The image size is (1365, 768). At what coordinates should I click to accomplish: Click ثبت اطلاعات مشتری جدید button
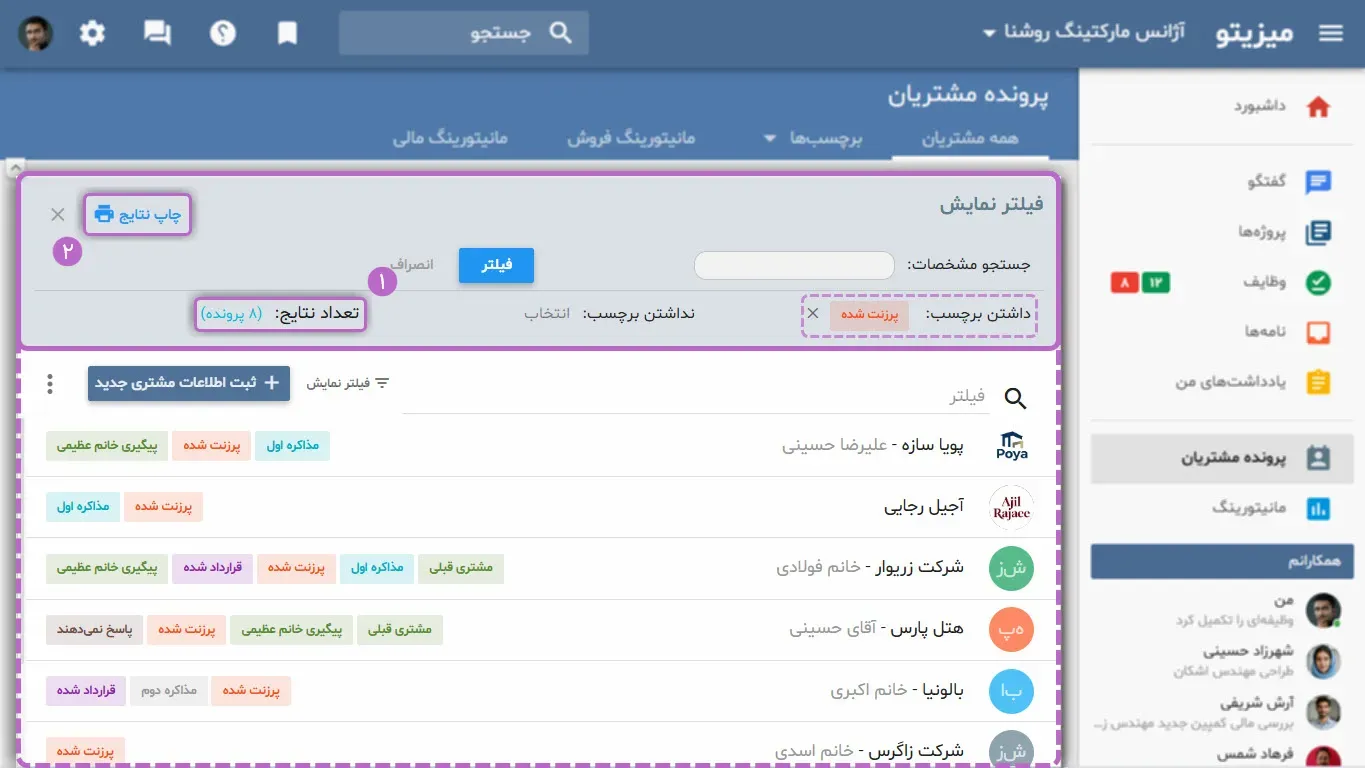click(189, 383)
